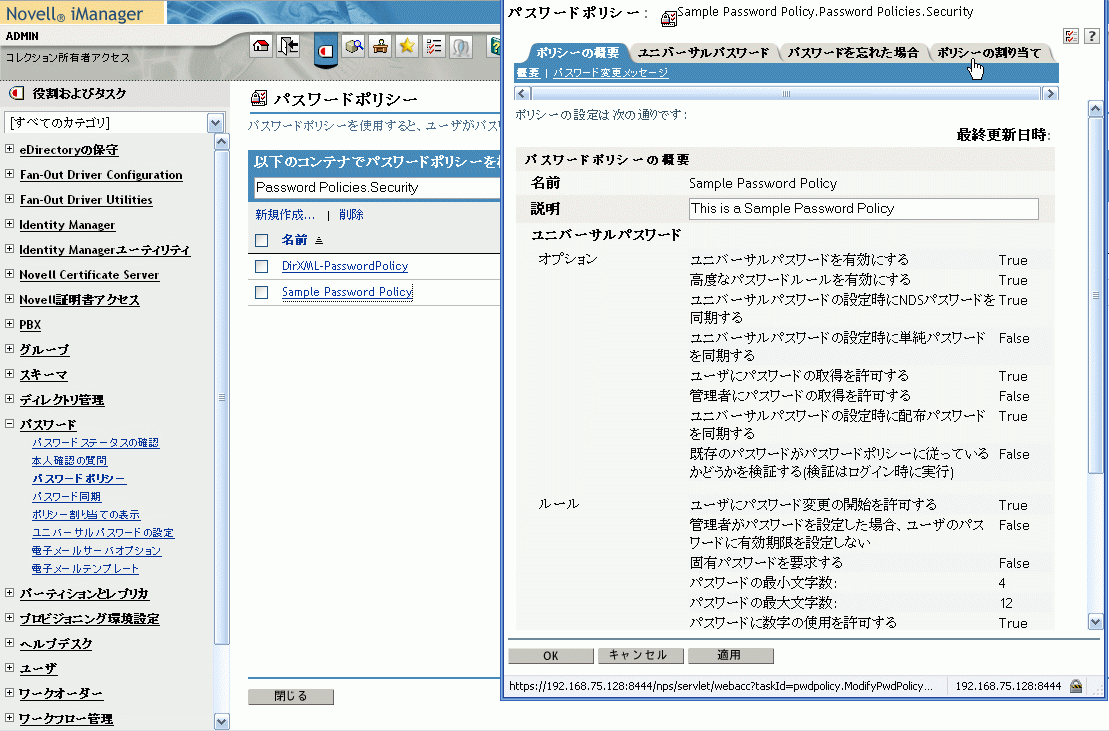Viewport: 1109px width, 731px height.
Task: Click the Roles and Tasks header icon in sidebar
Action: pyautogui.click(x=16, y=93)
